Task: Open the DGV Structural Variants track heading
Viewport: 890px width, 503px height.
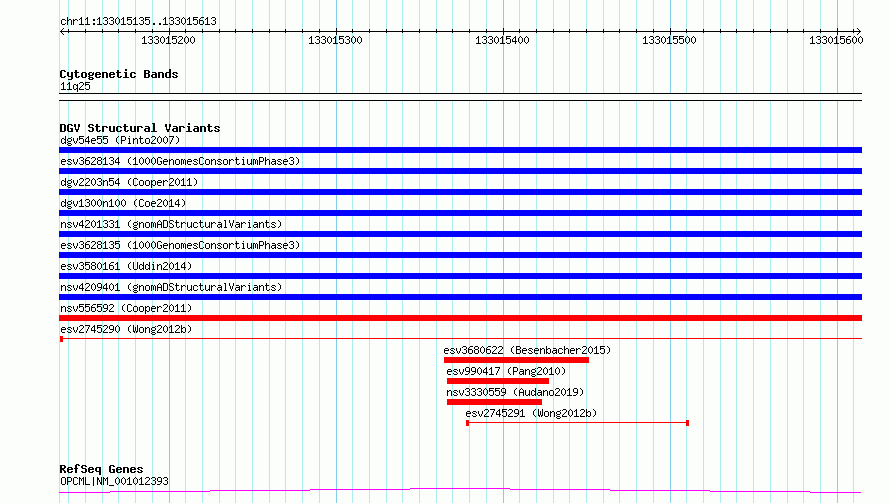Action: click(x=140, y=128)
